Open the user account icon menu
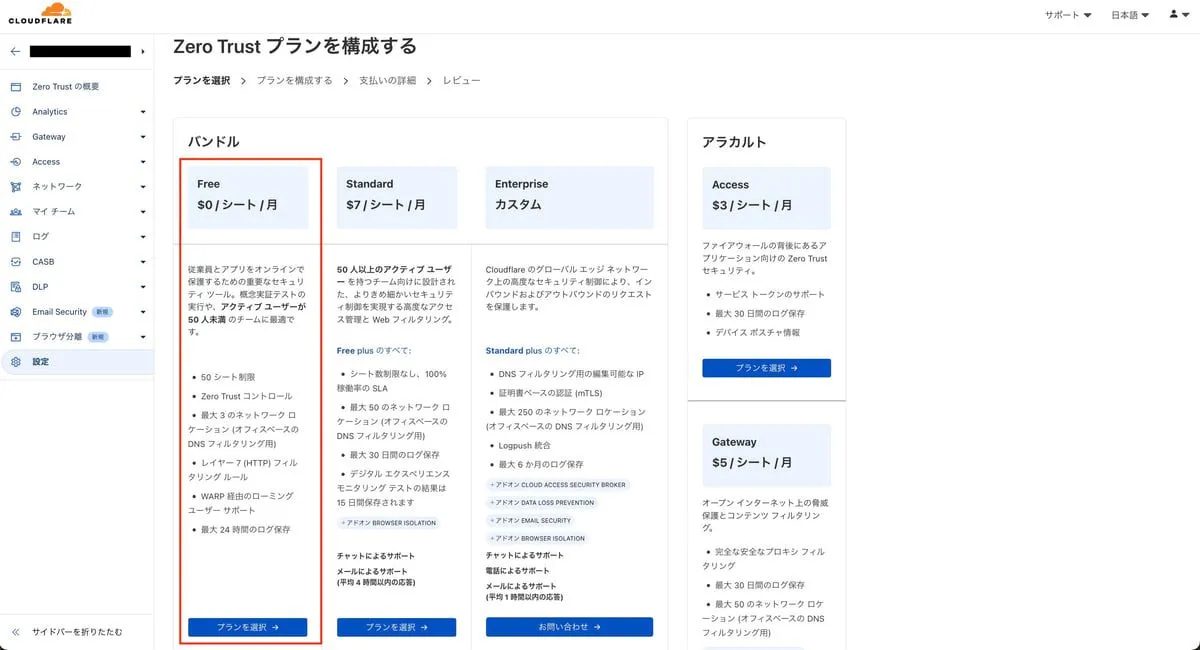The image size is (1200, 650). [x=1178, y=15]
